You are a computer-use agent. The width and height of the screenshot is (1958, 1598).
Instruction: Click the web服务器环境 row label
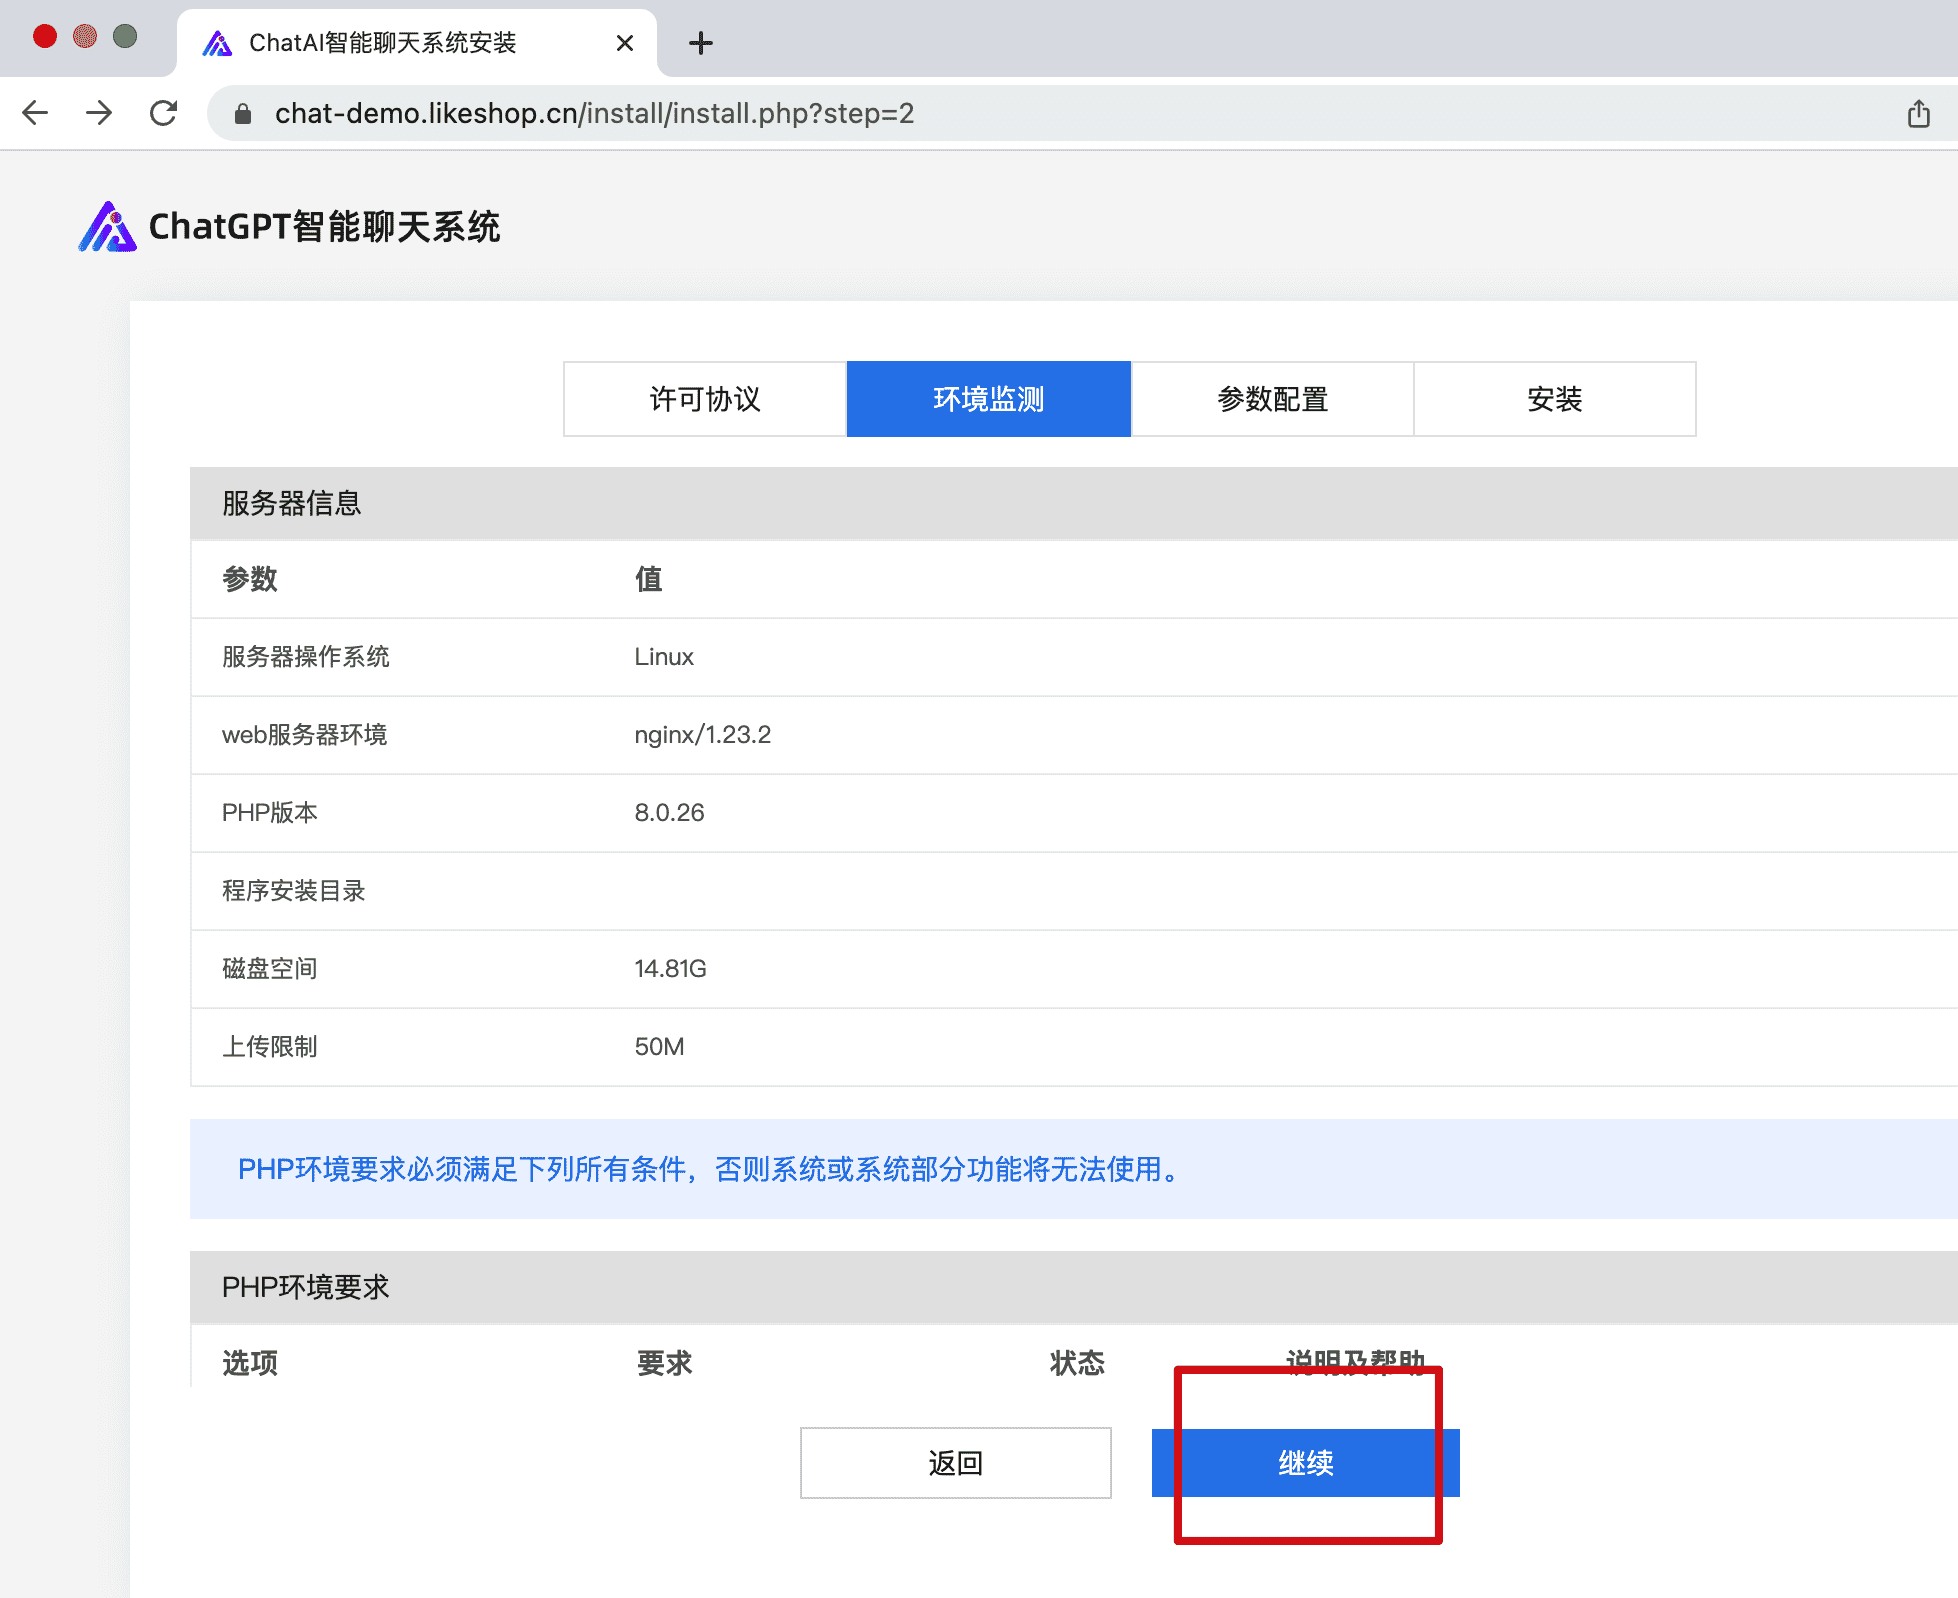click(x=304, y=735)
